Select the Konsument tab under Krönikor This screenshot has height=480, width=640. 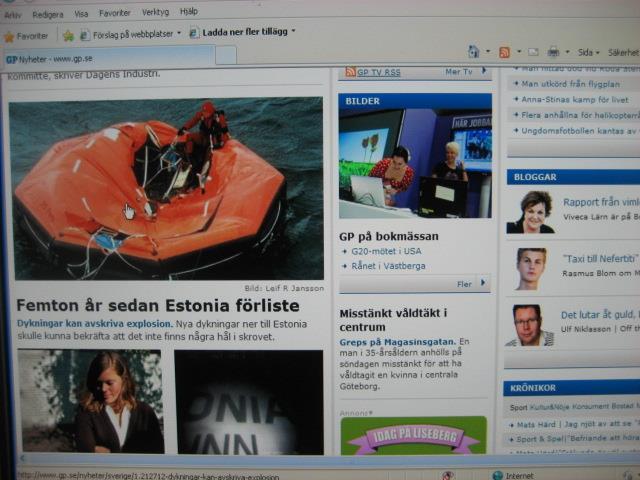click(591, 406)
